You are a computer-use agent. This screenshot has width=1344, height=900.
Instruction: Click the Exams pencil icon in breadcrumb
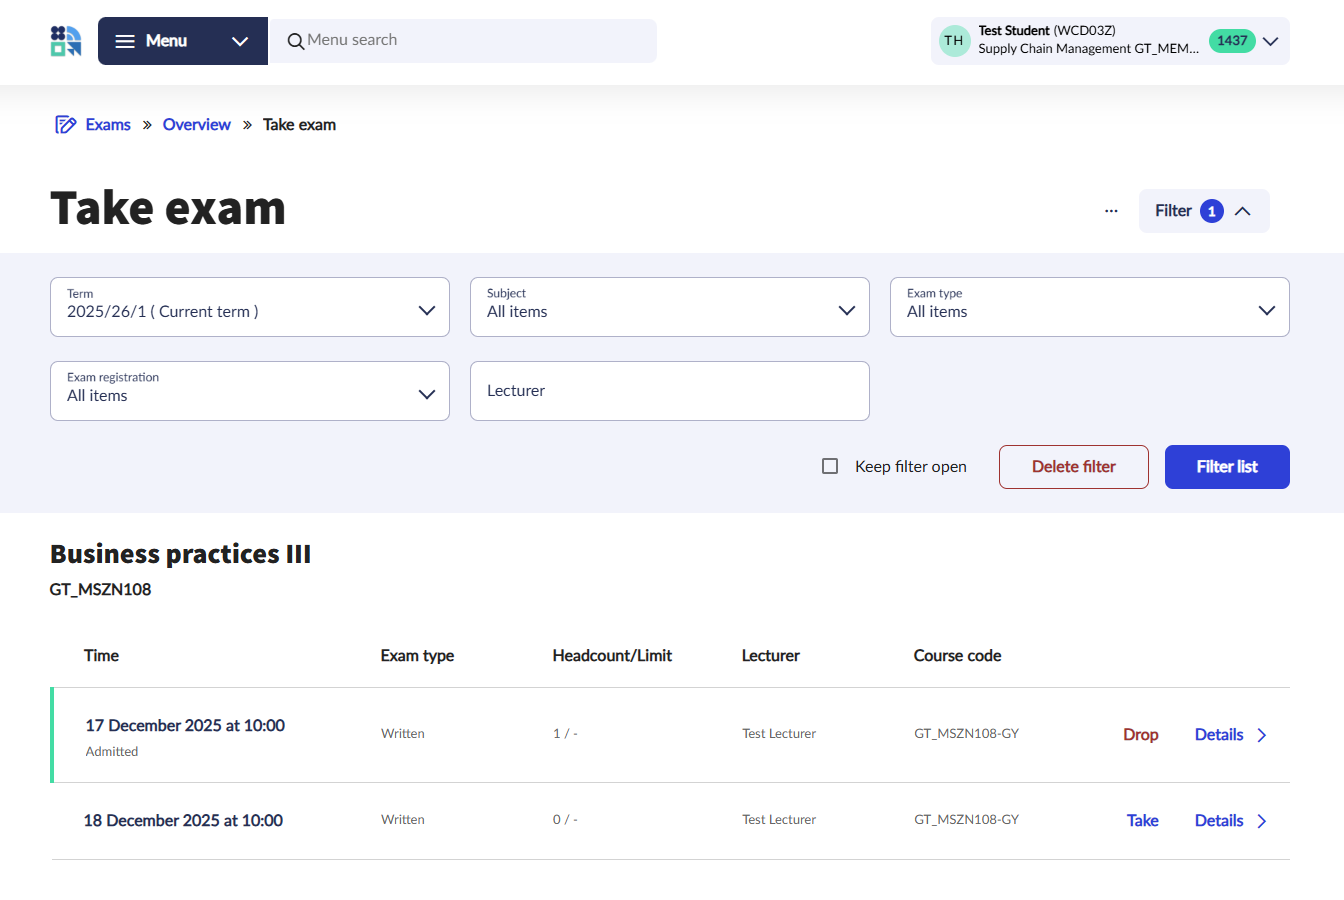coord(65,125)
